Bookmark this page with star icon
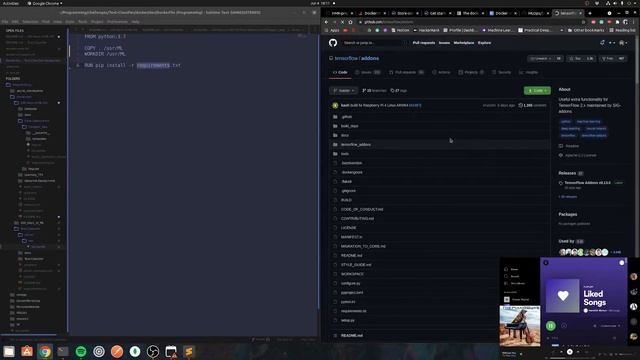 pyautogui.click(x=583, y=22)
